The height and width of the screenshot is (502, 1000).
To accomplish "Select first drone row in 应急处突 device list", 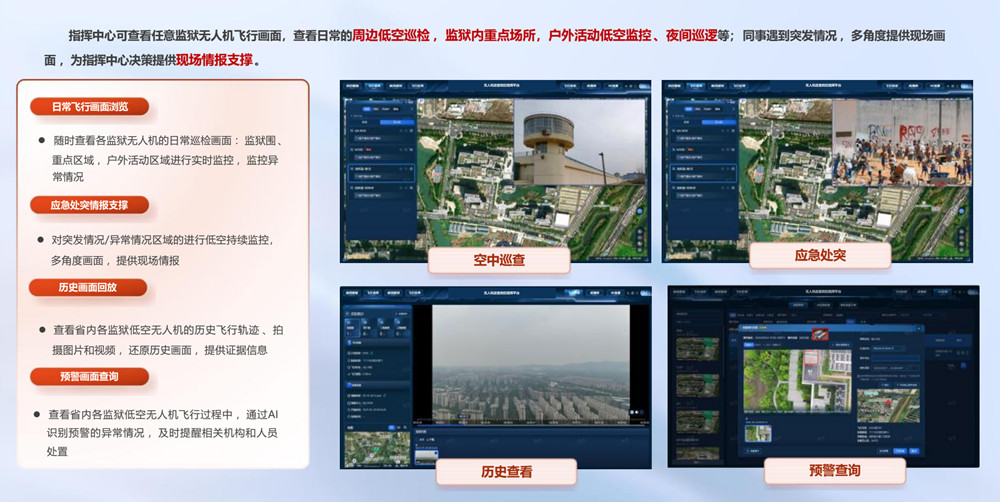I will 705,135.
